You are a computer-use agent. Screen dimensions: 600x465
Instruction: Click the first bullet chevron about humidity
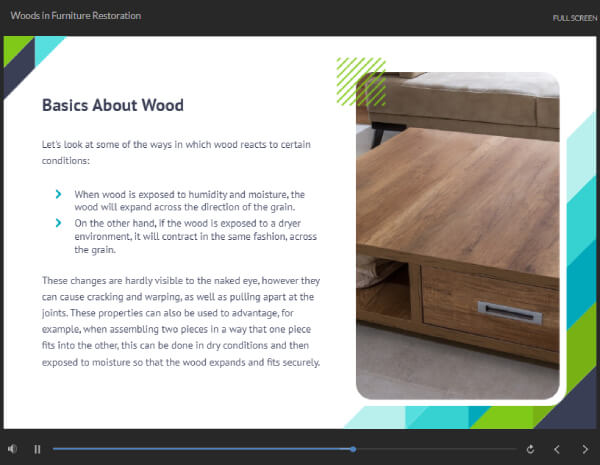(x=59, y=193)
